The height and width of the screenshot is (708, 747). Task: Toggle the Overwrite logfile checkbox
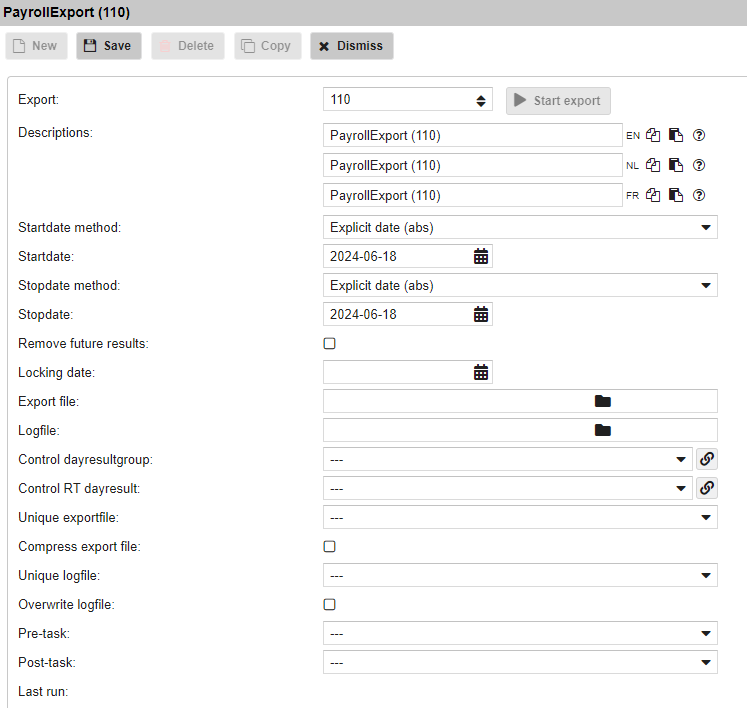[330, 605]
